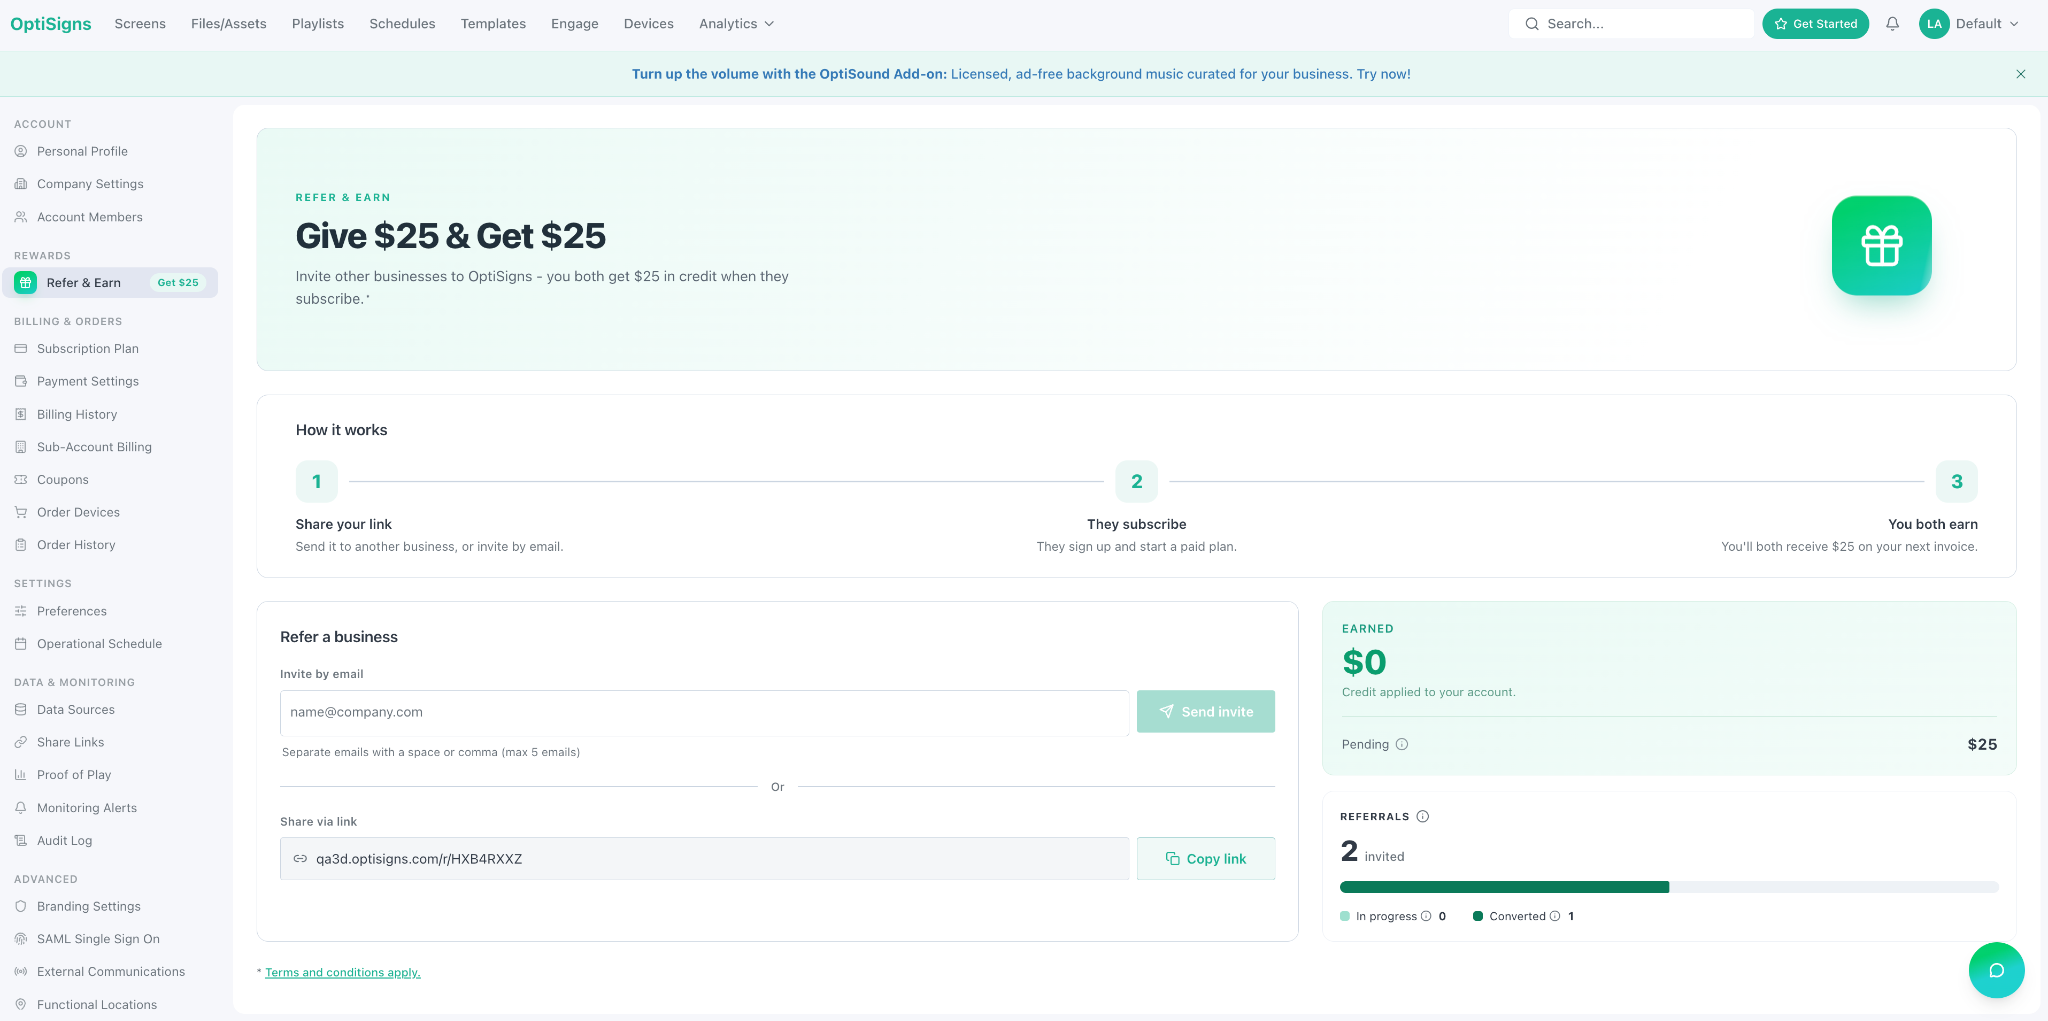Click the Monitoring Alerts bell icon
The image size is (2048, 1021).
tap(21, 808)
